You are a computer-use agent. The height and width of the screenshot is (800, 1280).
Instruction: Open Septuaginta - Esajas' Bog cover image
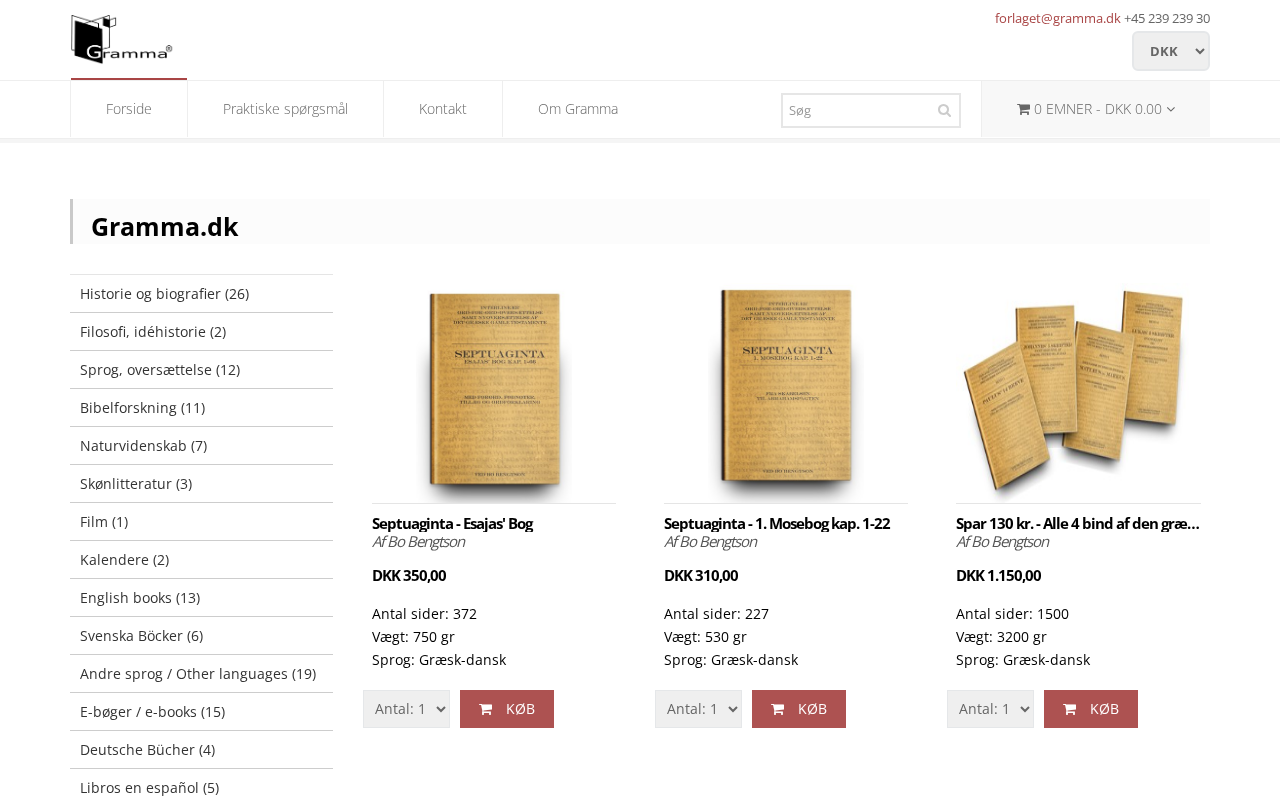point(494,390)
